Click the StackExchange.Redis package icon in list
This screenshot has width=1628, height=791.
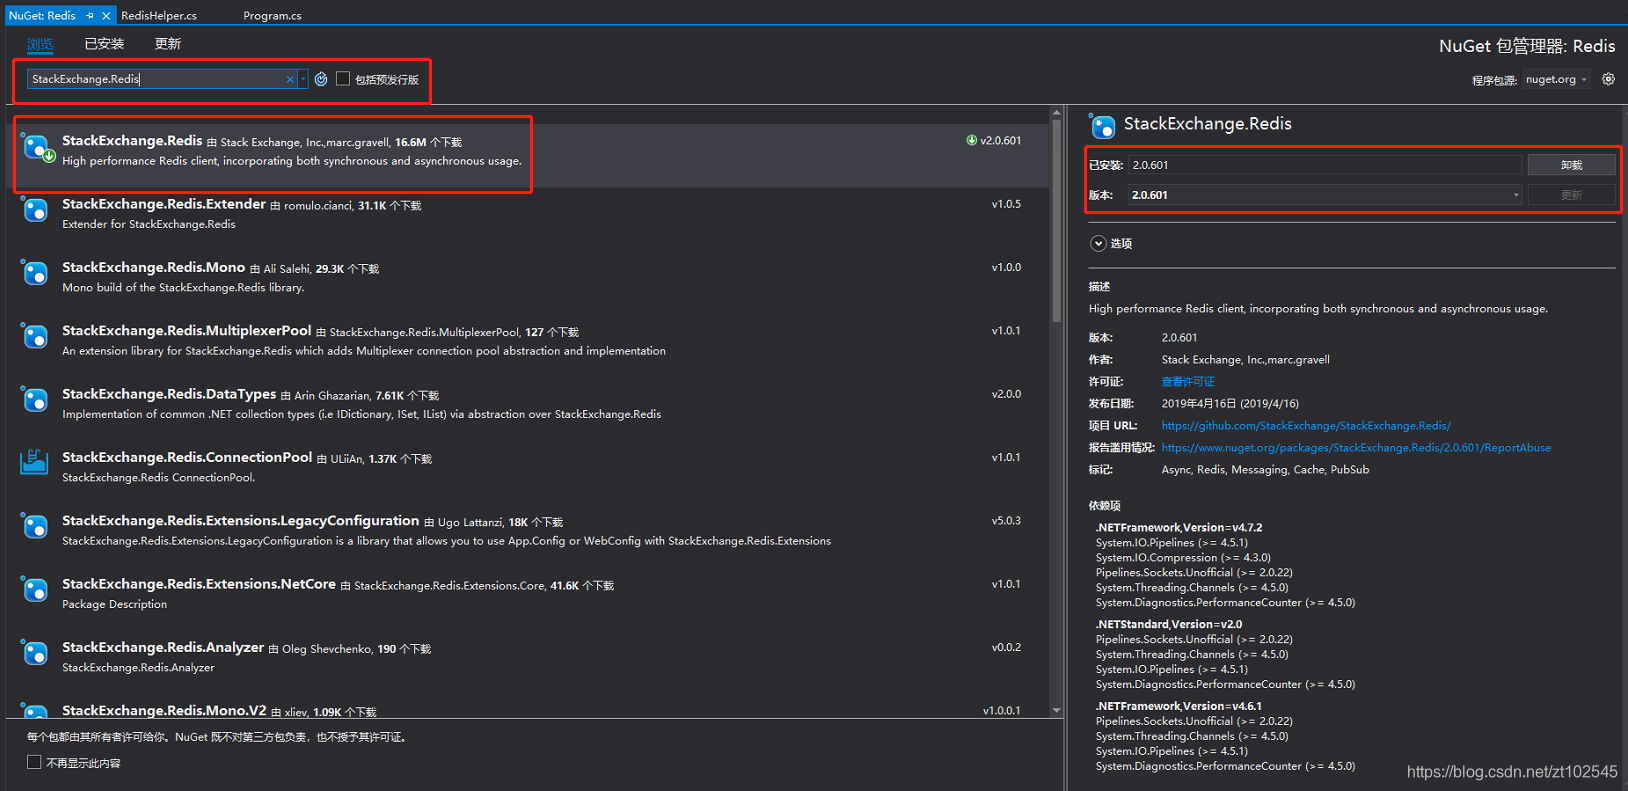click(37, 148)
